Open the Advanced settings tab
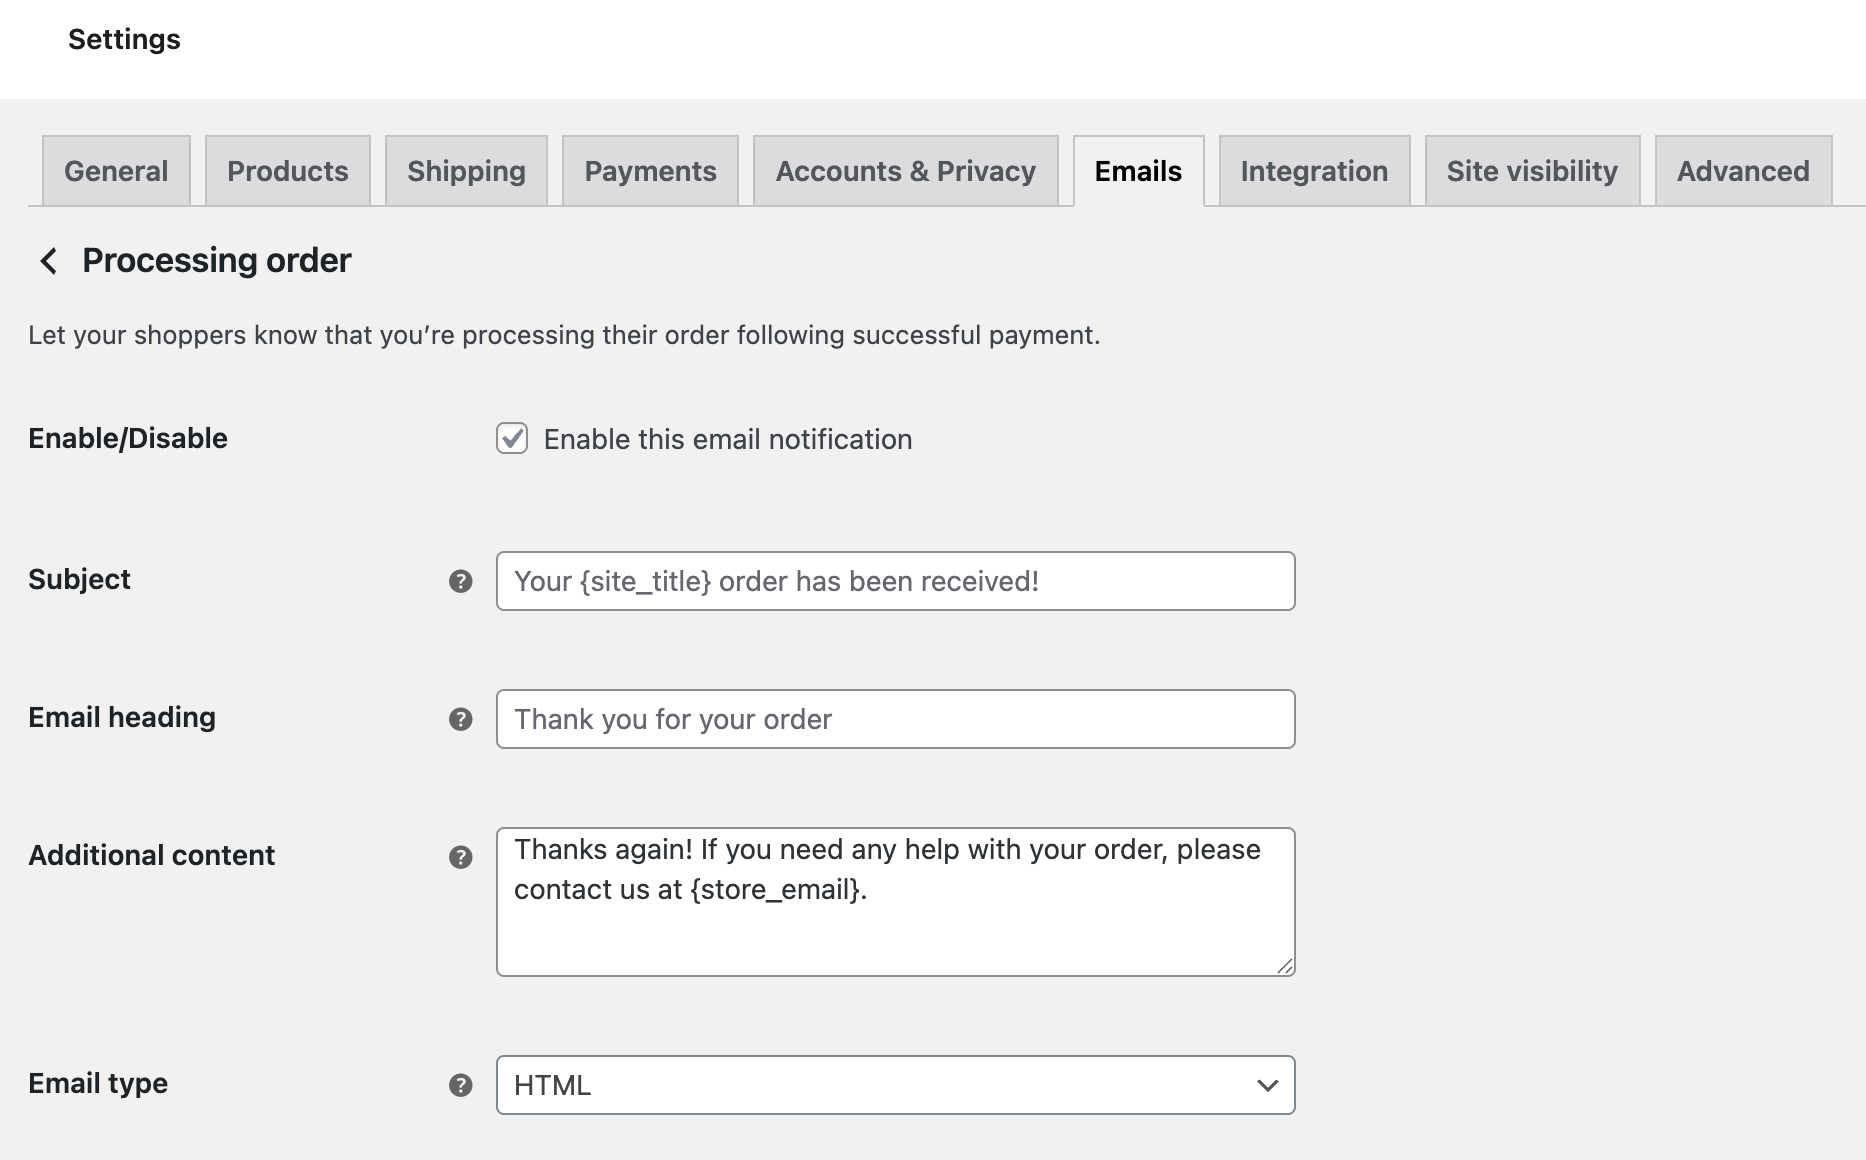This screenshot has width=1866, height=1160. pyautogui.click(x=1743, y=171)
